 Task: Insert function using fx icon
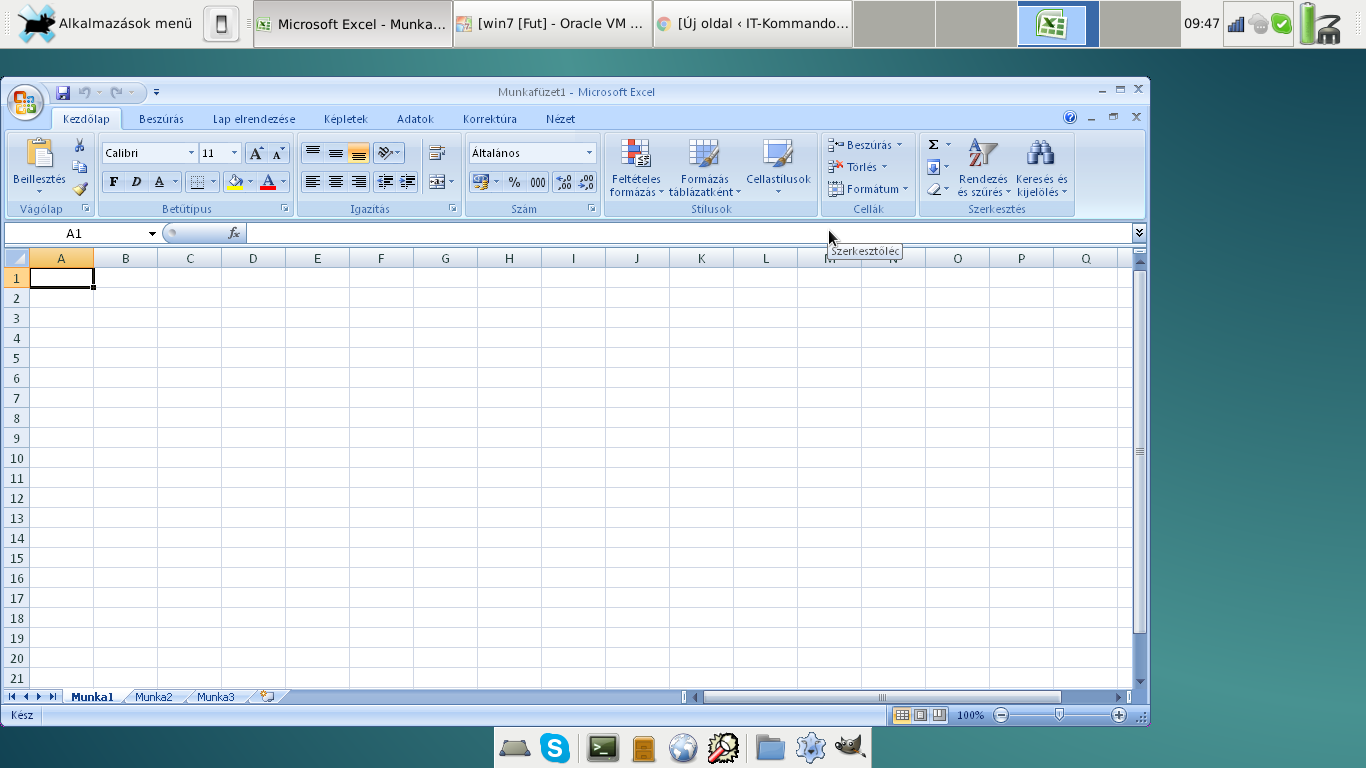click(x=234, y=233)
